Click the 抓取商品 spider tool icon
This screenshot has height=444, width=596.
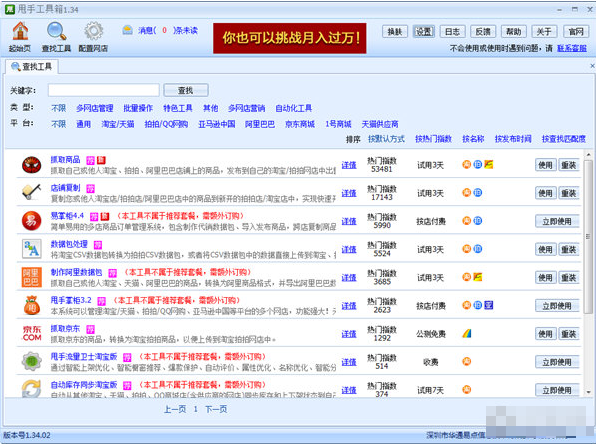32,165
